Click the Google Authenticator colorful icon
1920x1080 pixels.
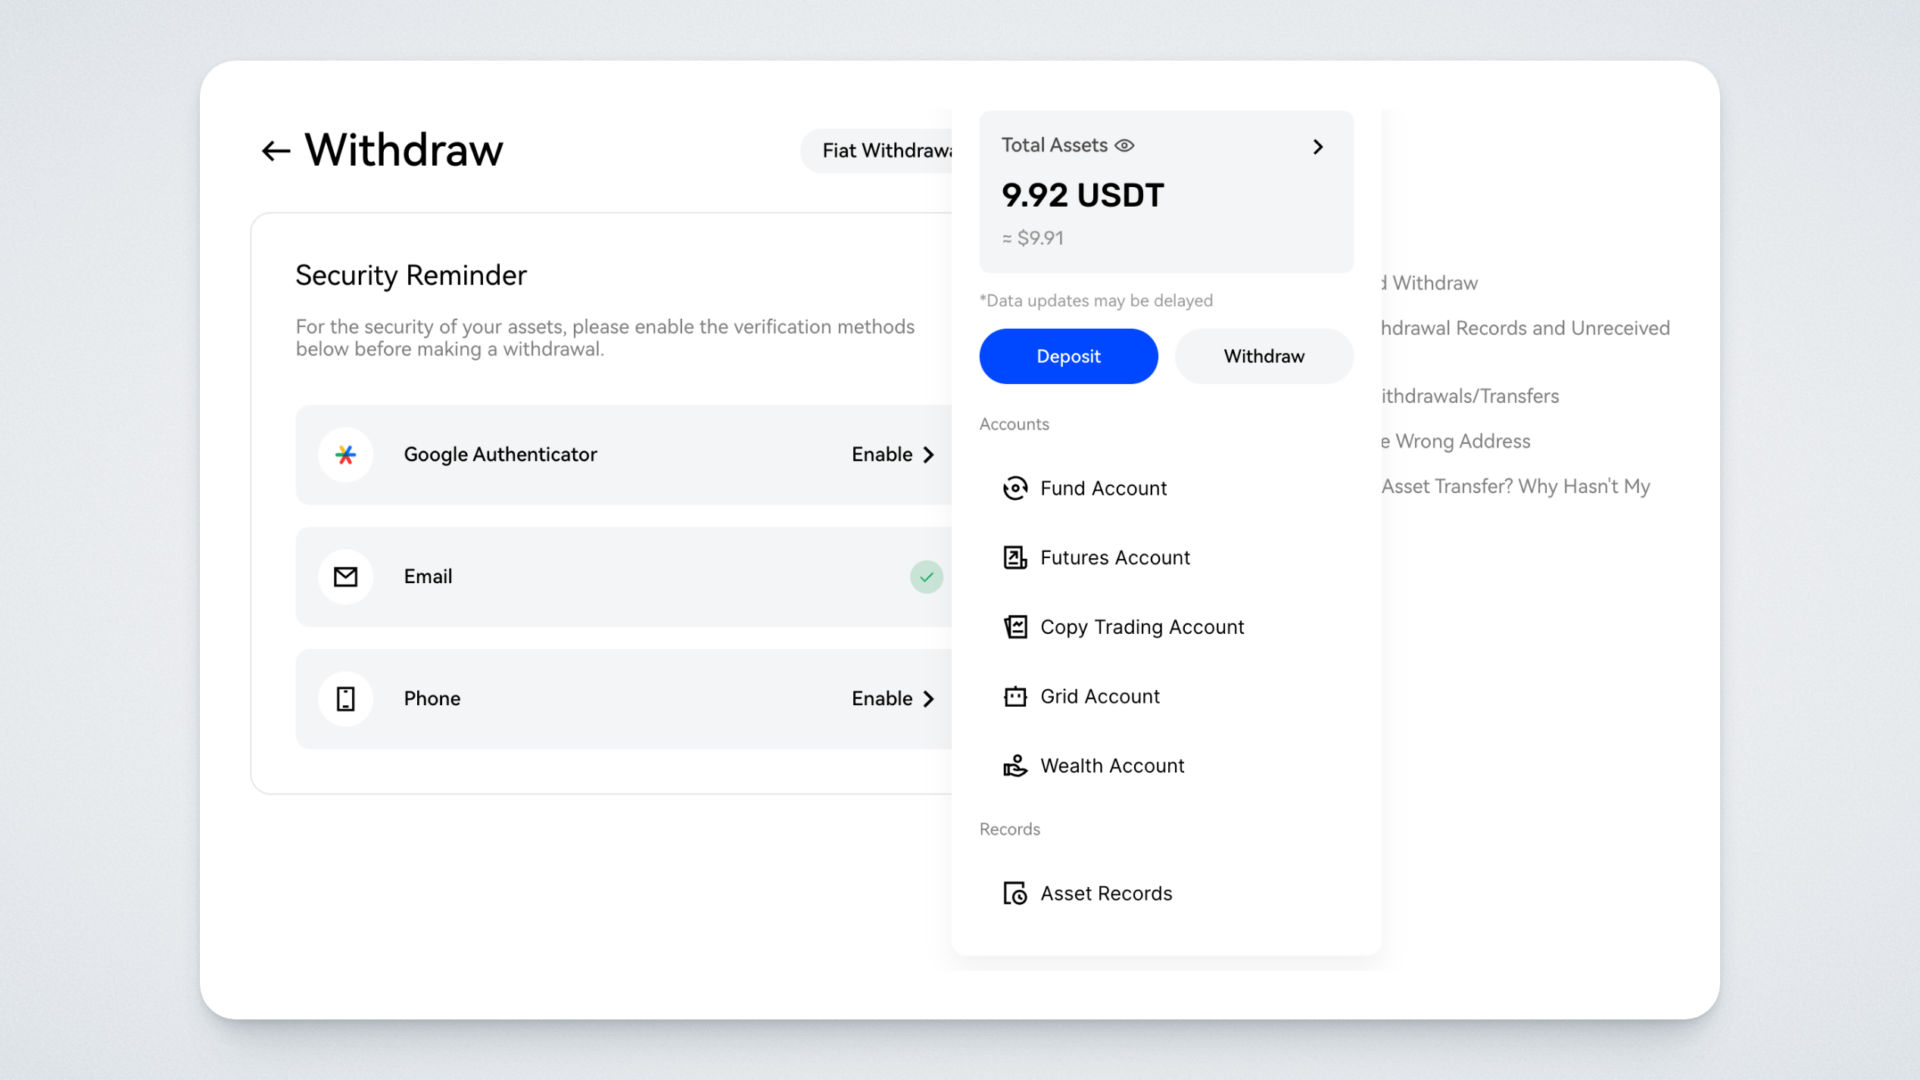pos(346,455)
